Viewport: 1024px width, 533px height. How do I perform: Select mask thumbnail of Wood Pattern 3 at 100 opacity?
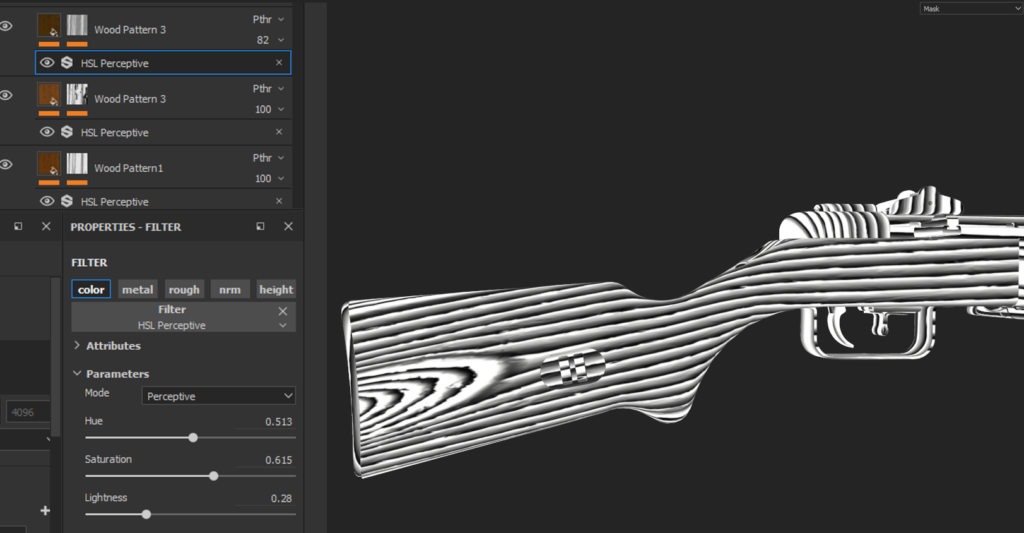[x=77, y=95]
